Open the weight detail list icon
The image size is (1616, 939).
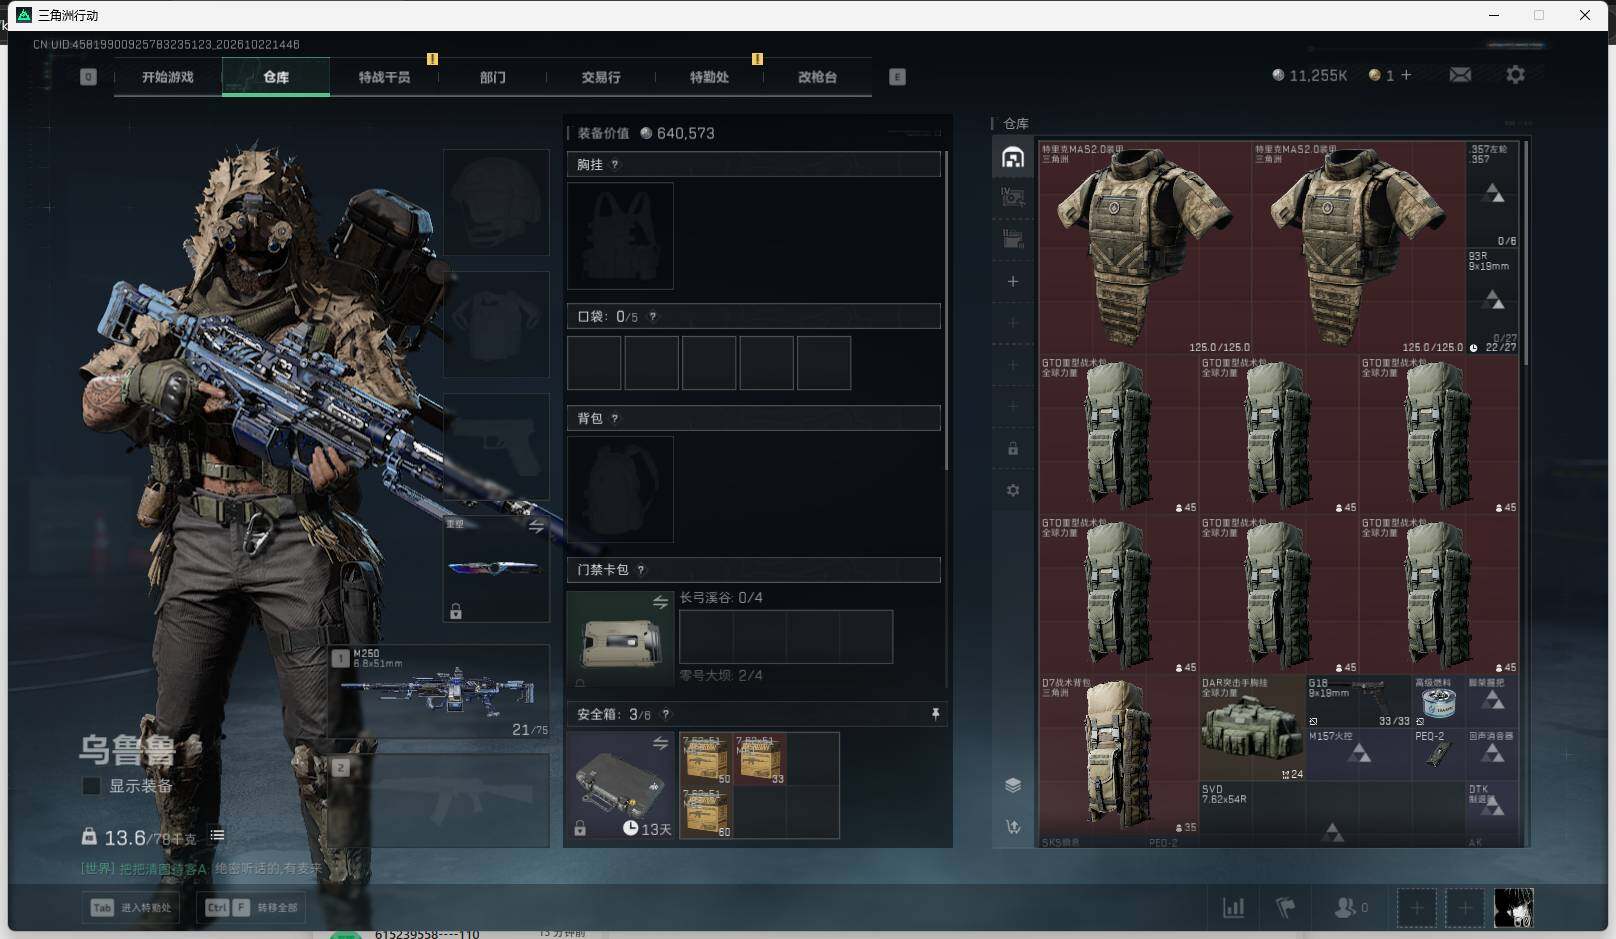[217, 835]
